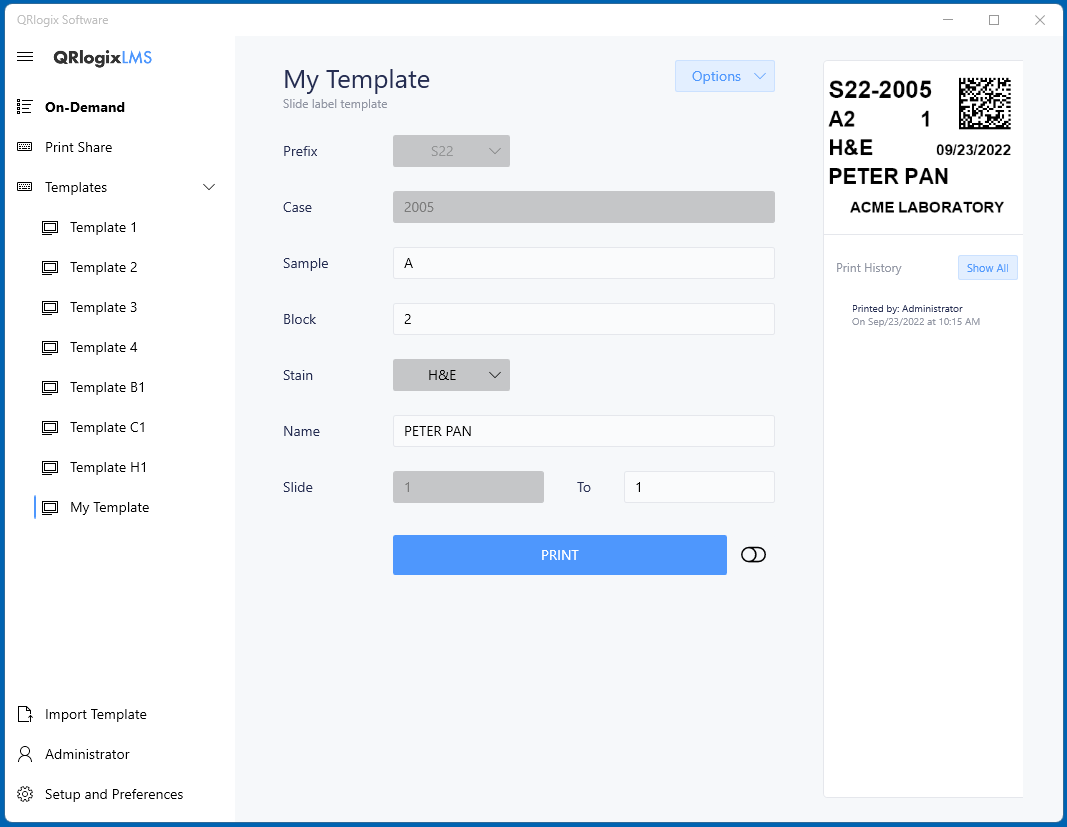Image resolution: width=1067 pixels, height=827 pixels.
Task: Click the Block input field
Action: [x=584, y=319]
